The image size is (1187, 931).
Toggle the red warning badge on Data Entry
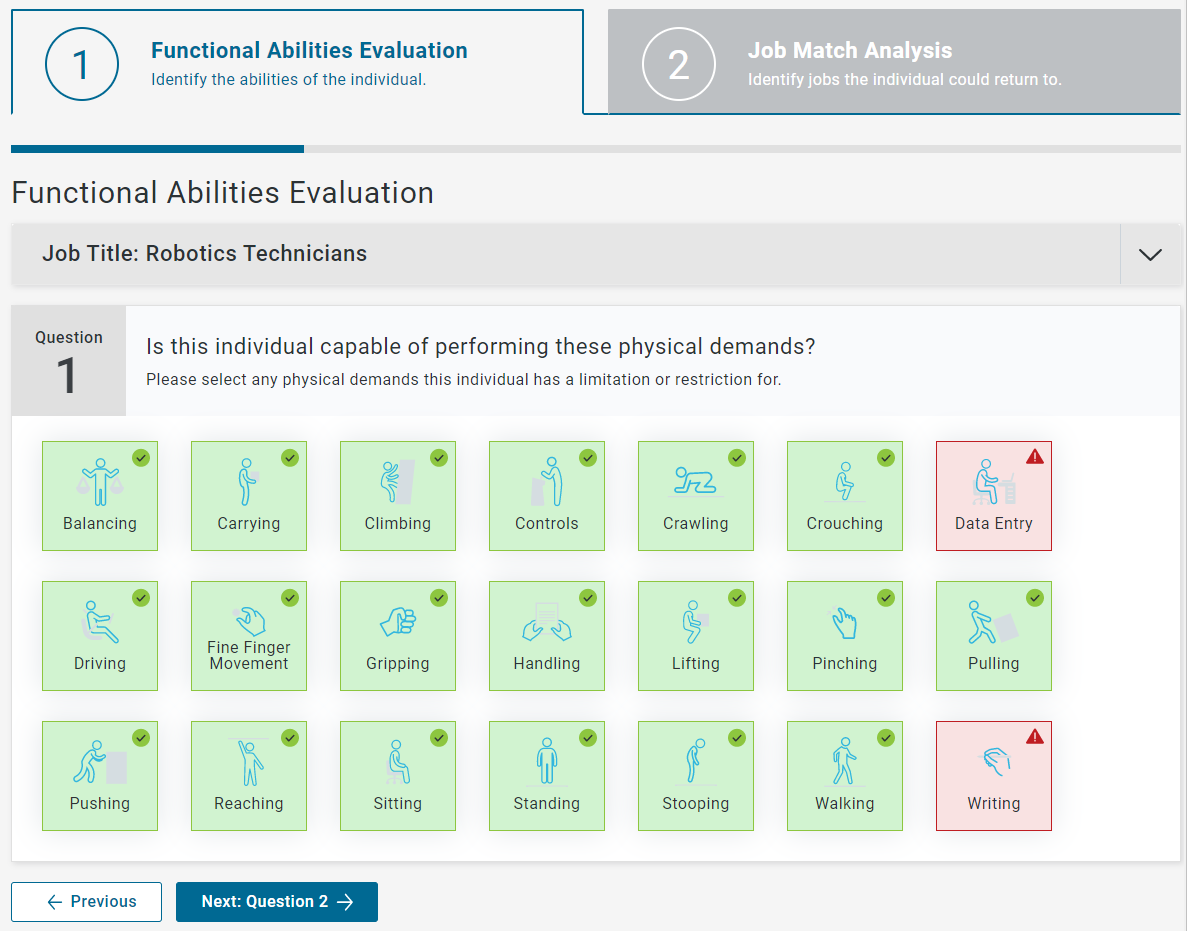[x=1035, y=457]
